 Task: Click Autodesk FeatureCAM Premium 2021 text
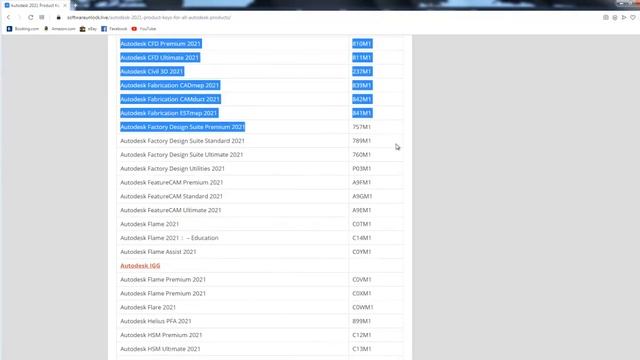pyautogui.click(x=171, y=182)
